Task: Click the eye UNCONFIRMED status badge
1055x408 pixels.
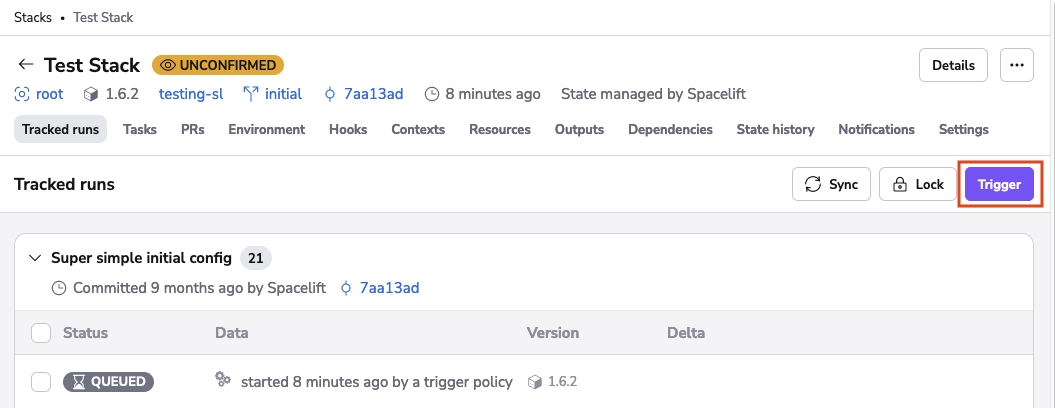Action: click(x=218, y=65)
